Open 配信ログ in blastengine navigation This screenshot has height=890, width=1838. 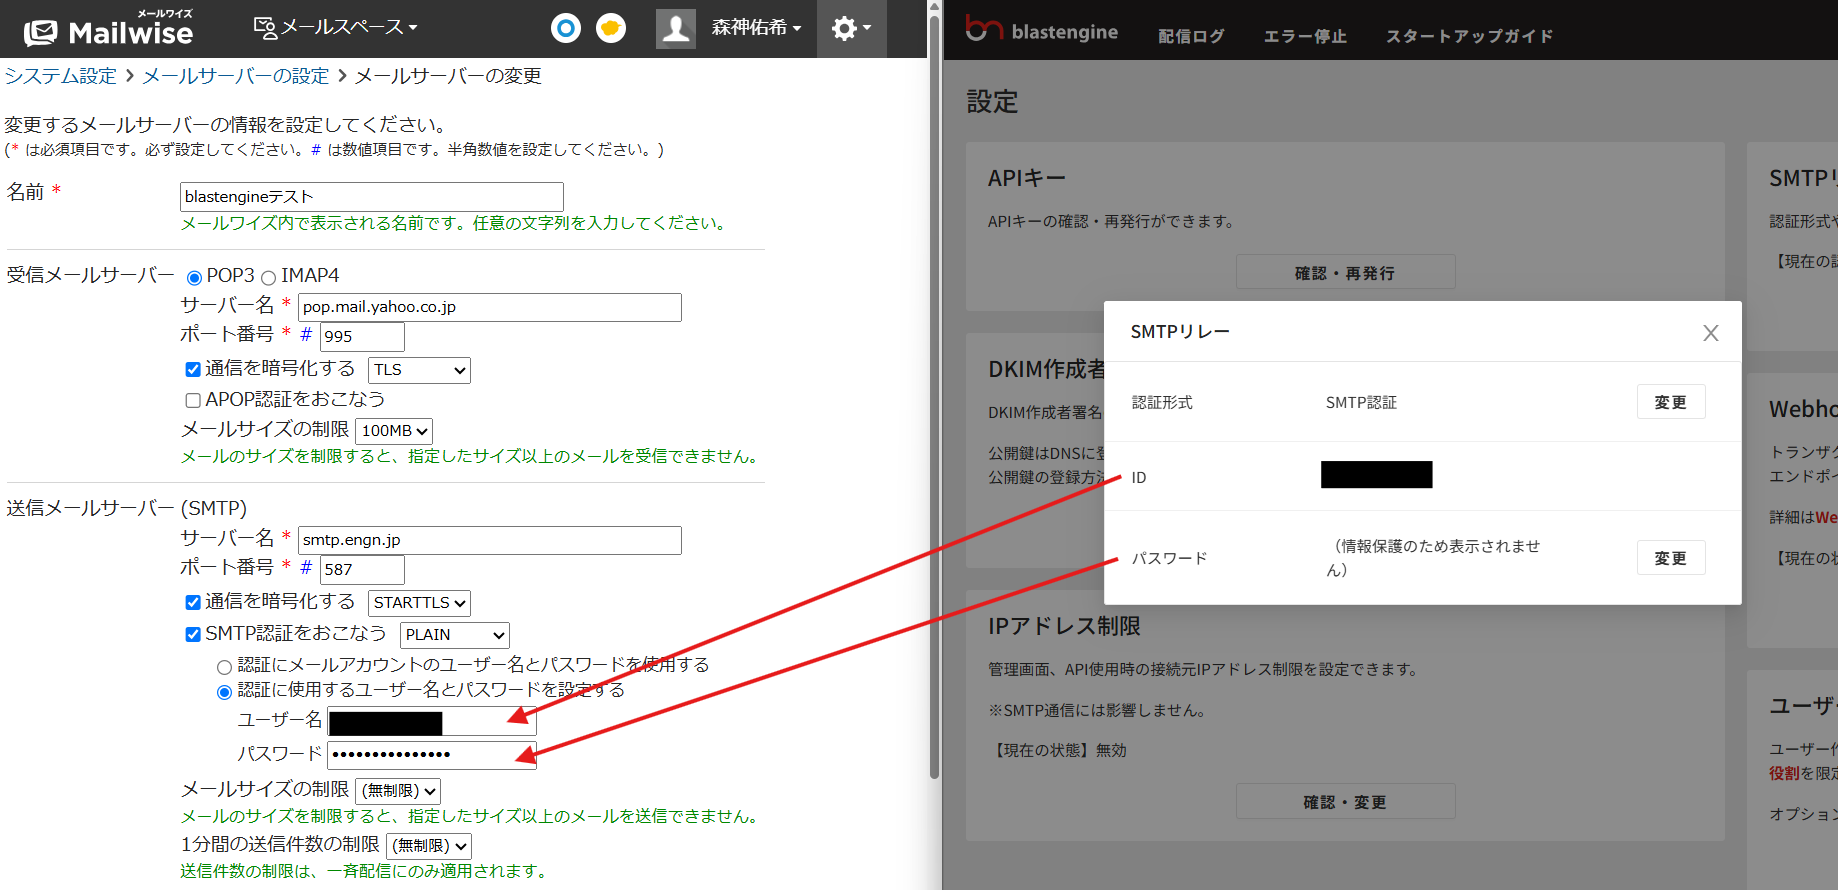pyautogui.click(x=1191, y=36)
